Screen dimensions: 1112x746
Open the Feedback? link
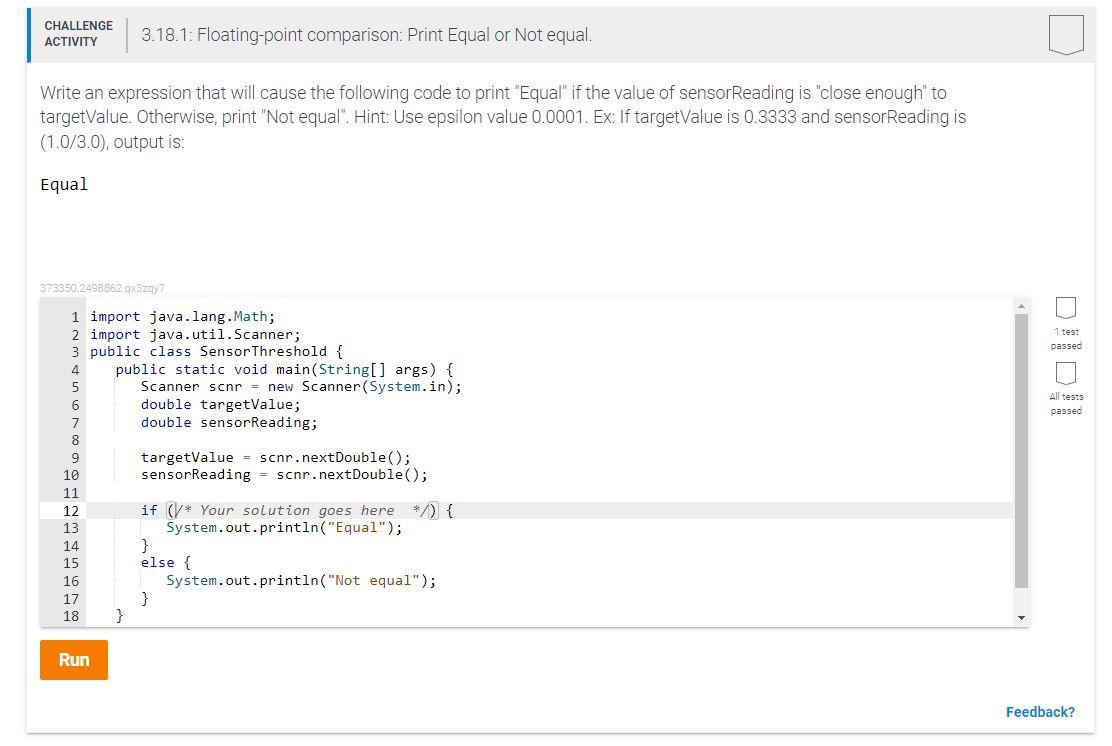tap(1040, 711)
